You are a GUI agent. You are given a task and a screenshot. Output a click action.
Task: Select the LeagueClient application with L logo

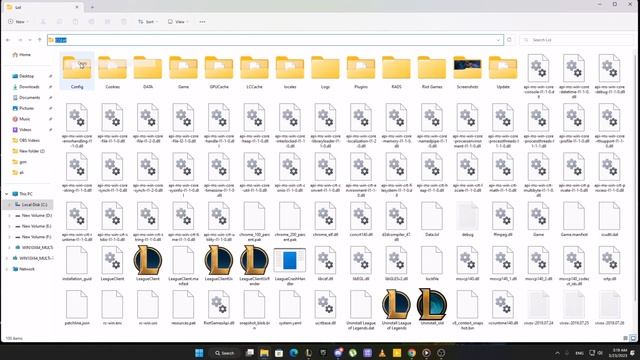pos(148,263)
